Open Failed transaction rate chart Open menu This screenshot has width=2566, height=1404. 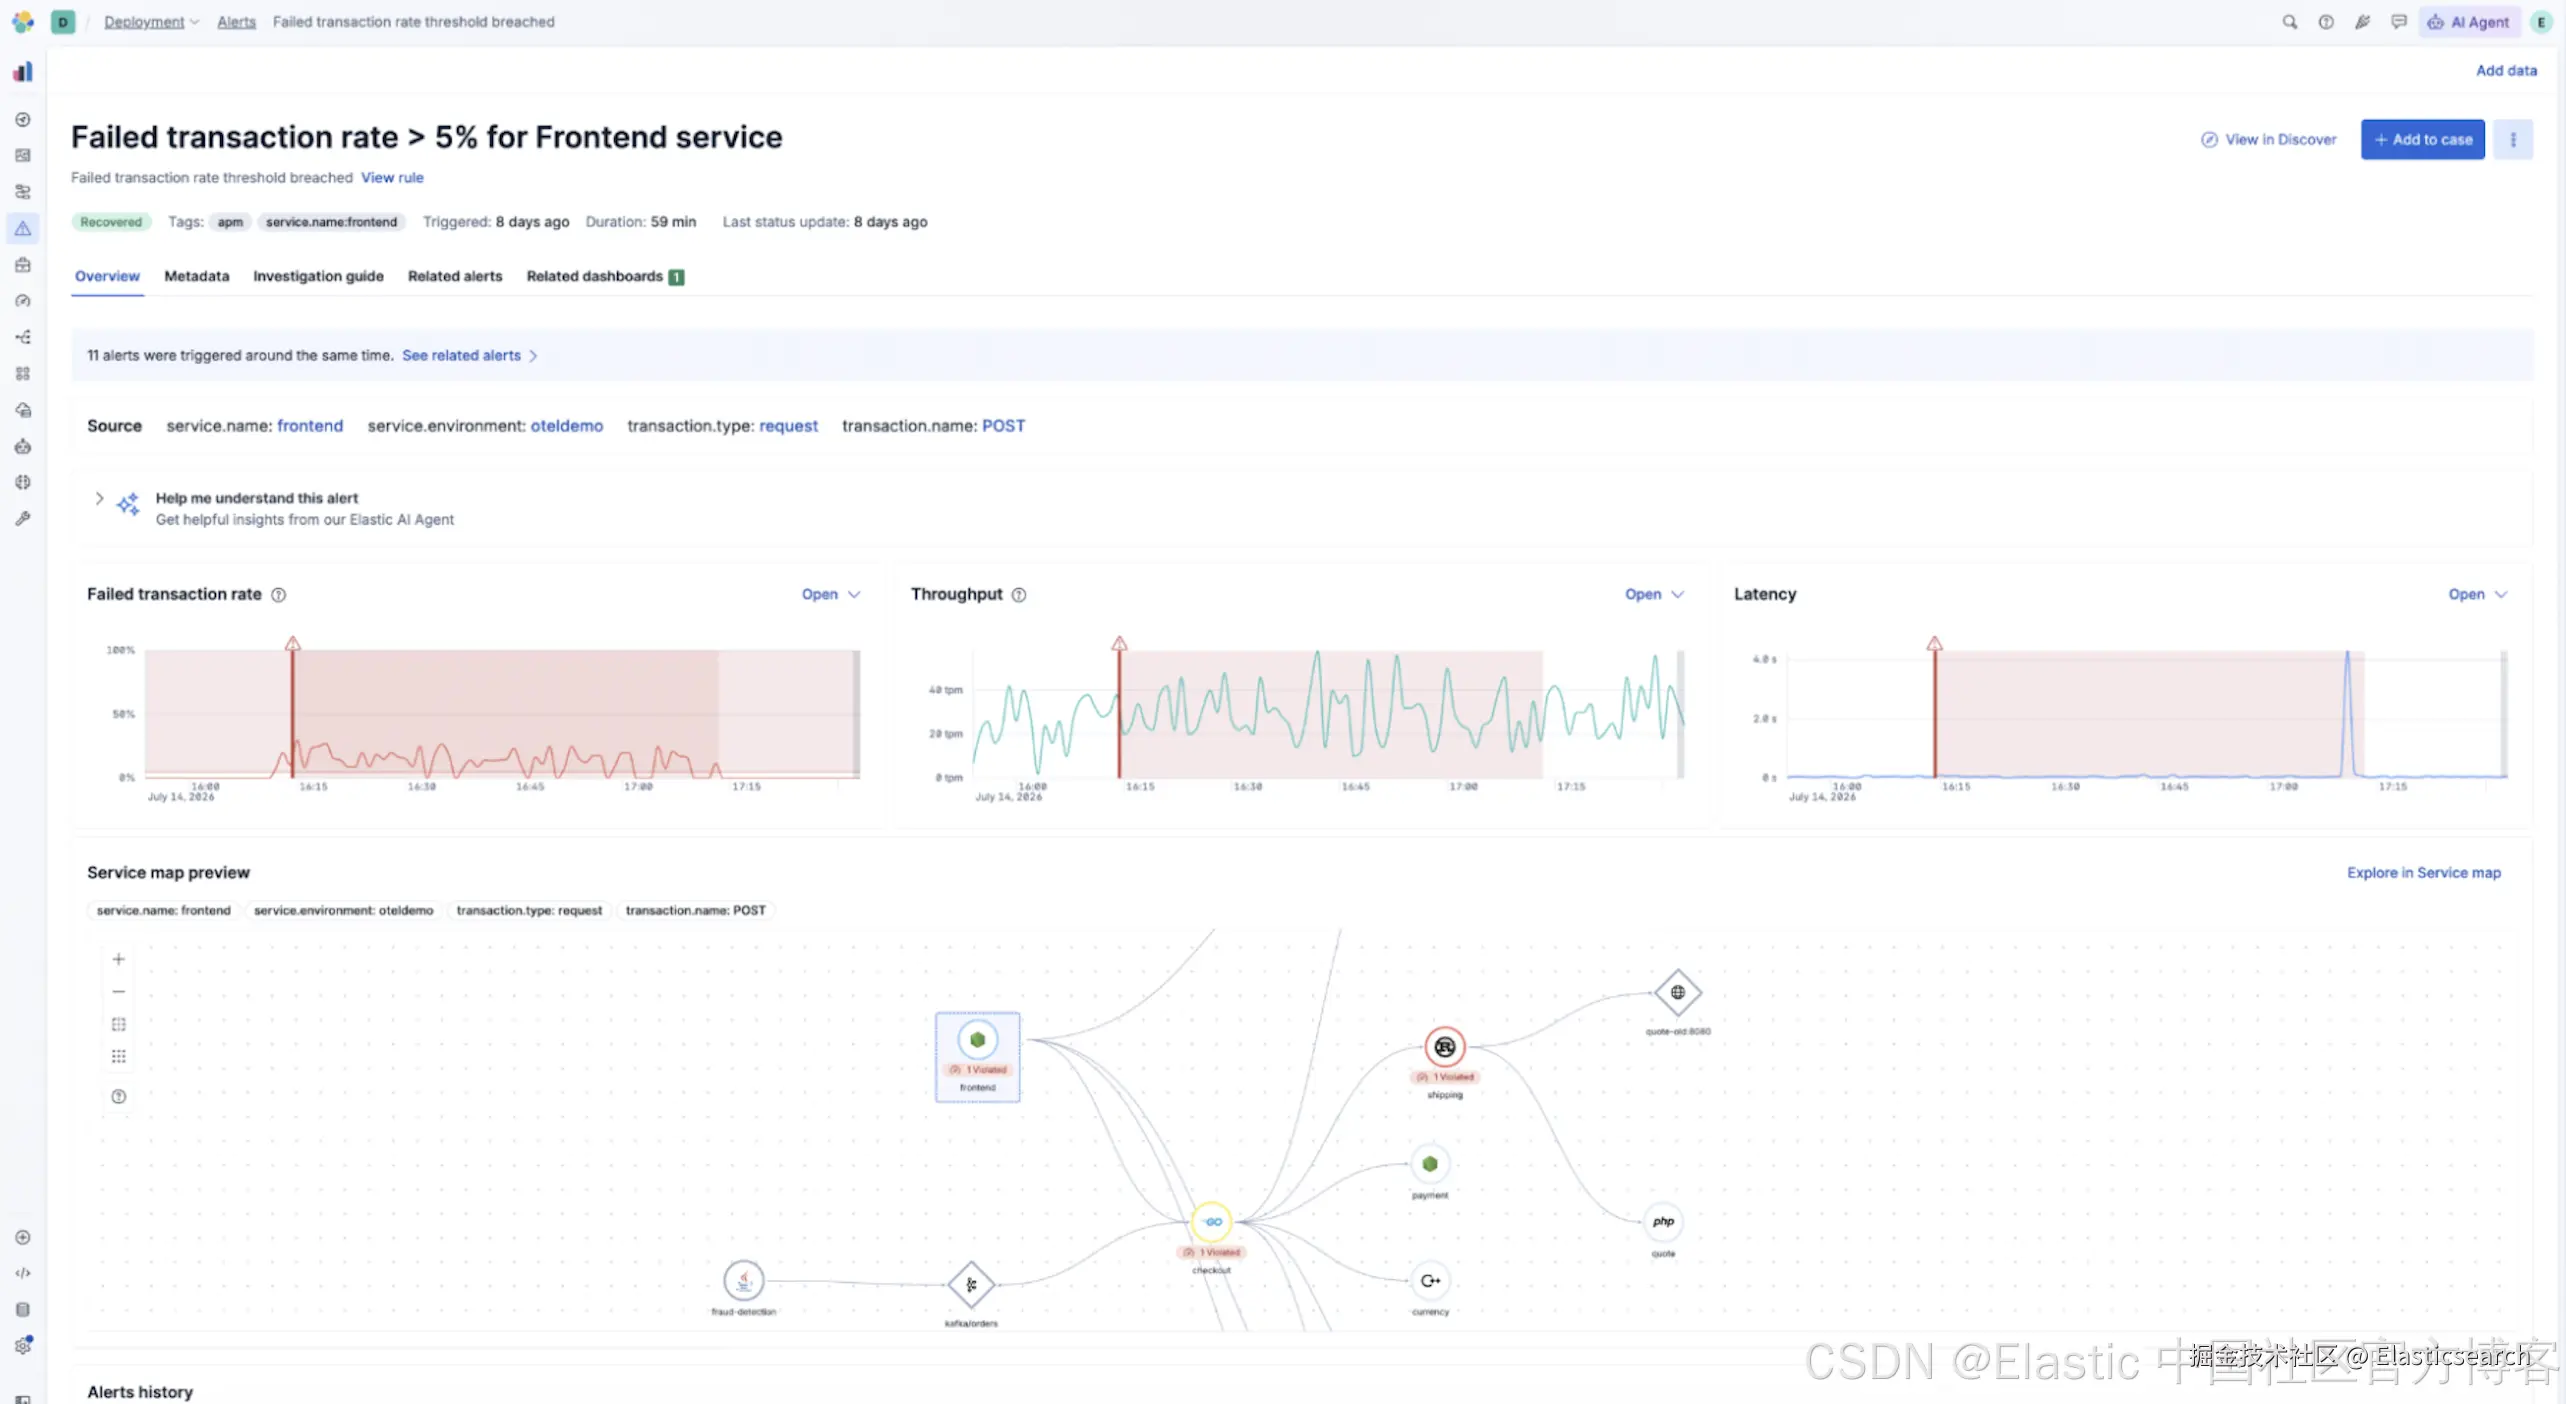click(x=830, y=594)
